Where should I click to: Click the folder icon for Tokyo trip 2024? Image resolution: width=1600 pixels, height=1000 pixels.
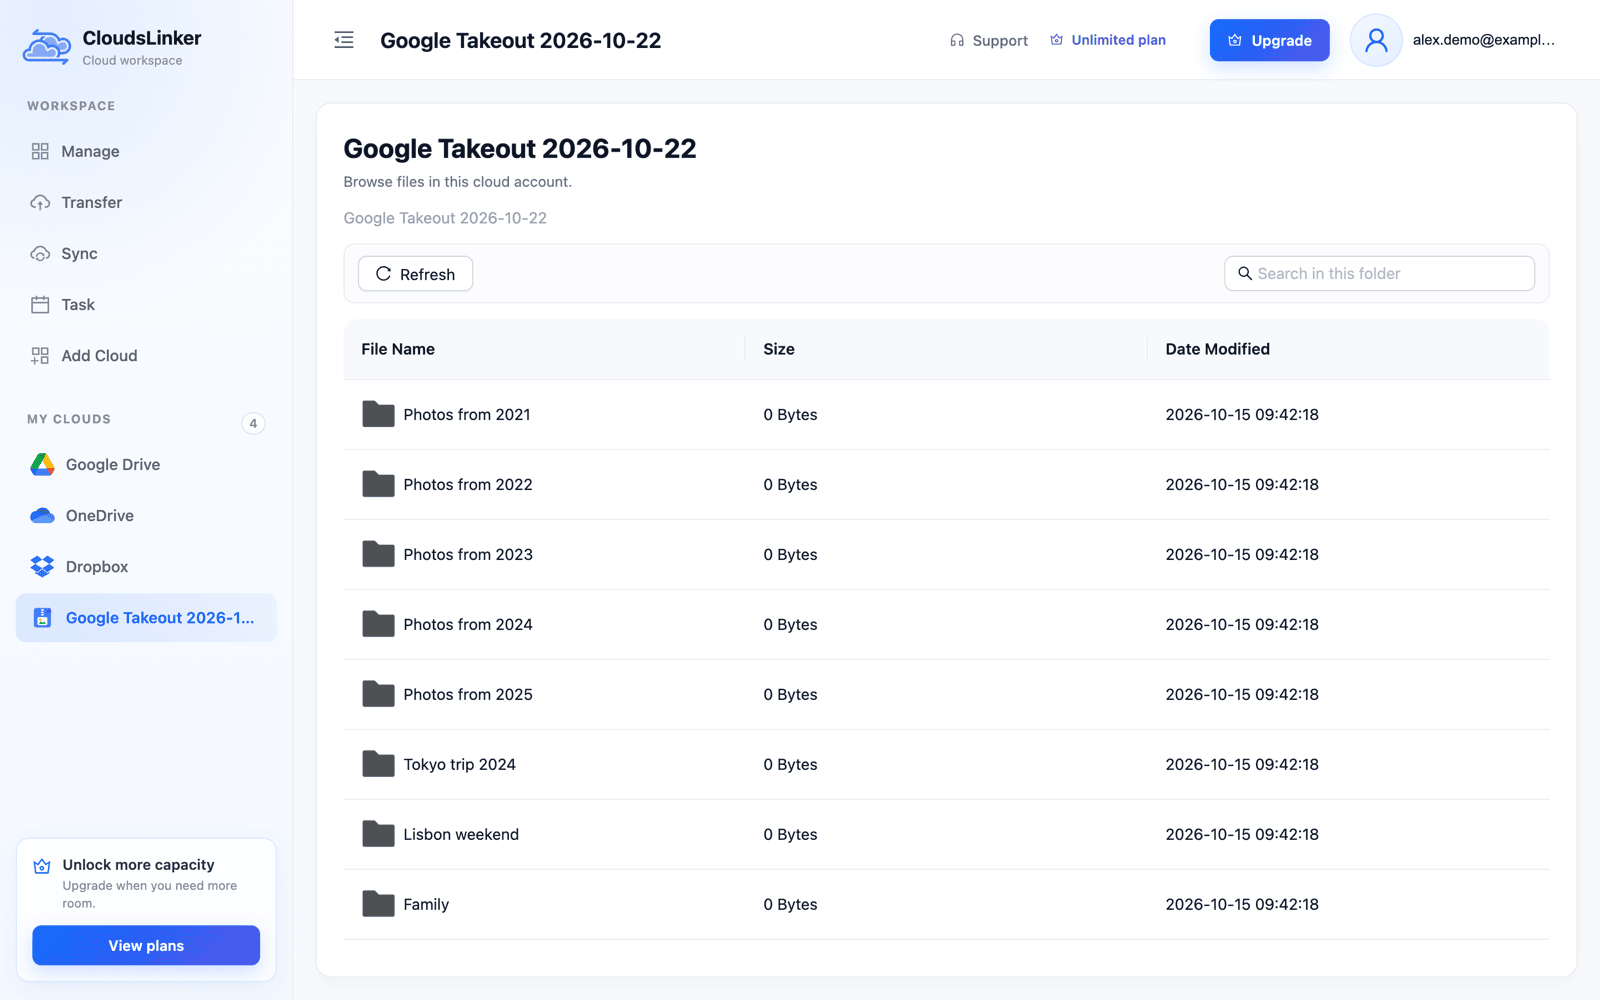[378, 764]
